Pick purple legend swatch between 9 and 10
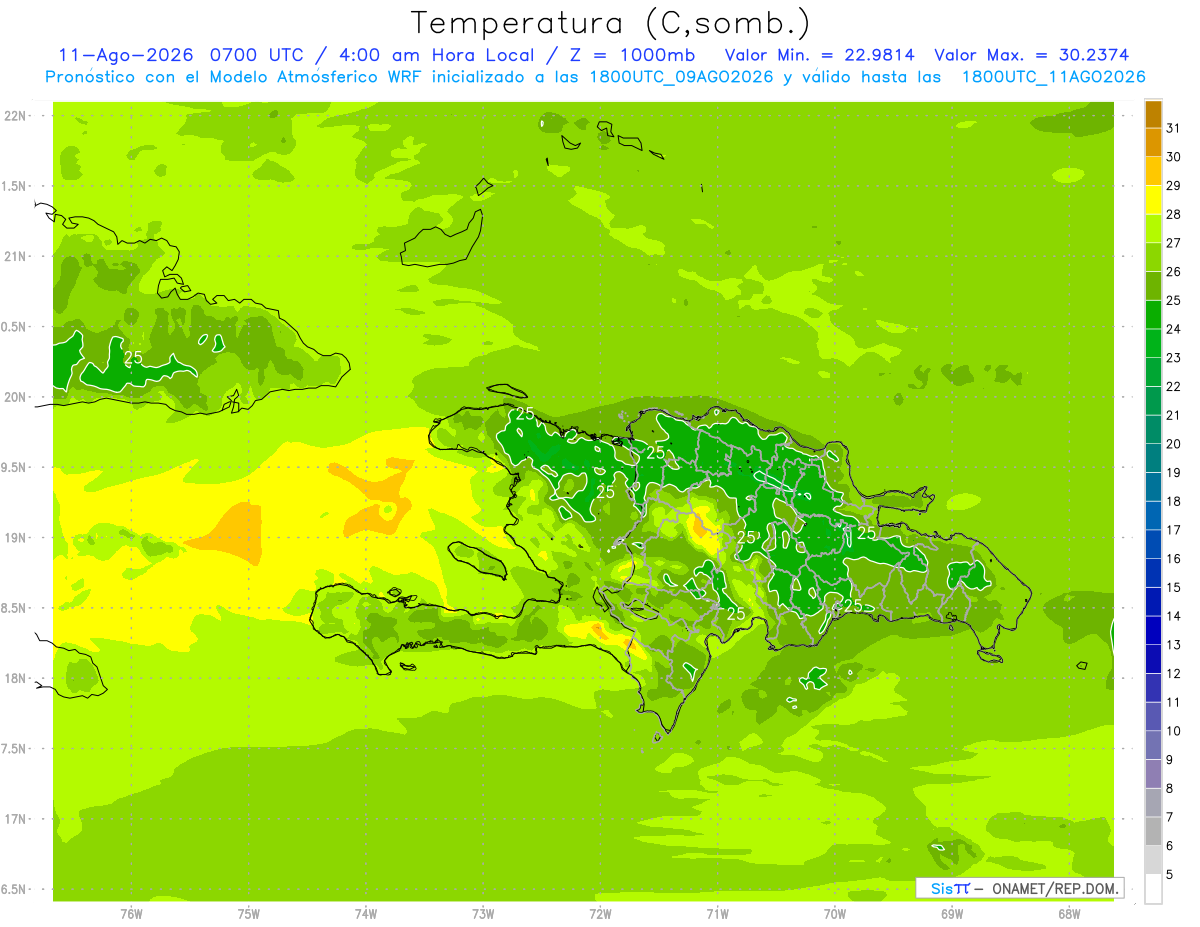 [1153, 745]
